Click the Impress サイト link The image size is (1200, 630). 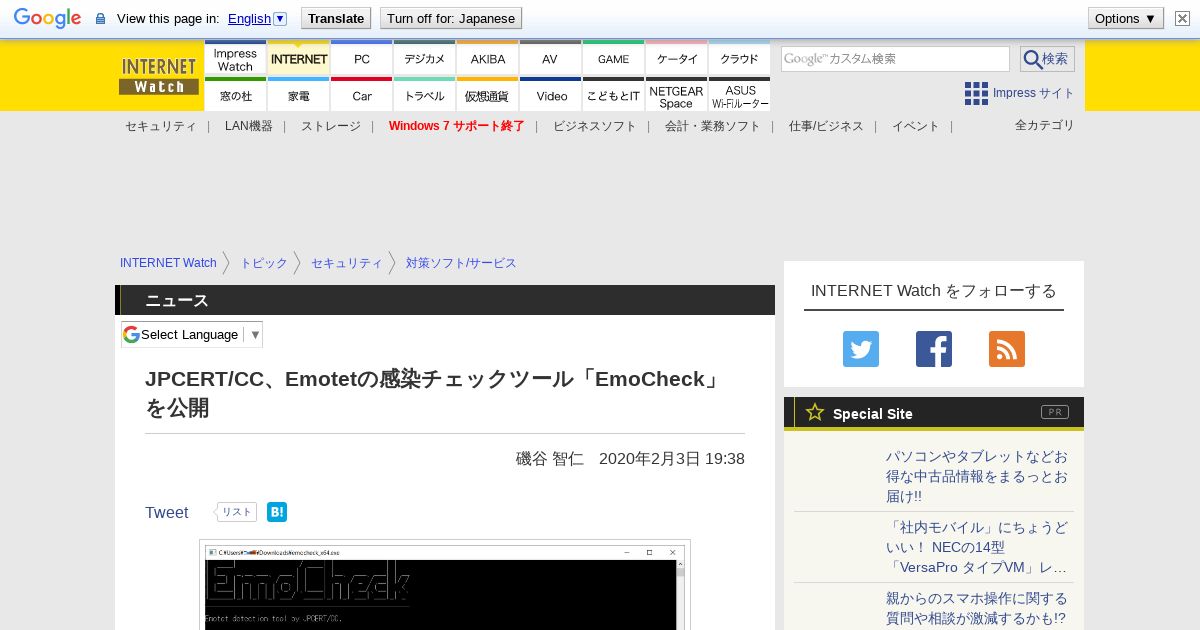click(x=1034, y=93)
